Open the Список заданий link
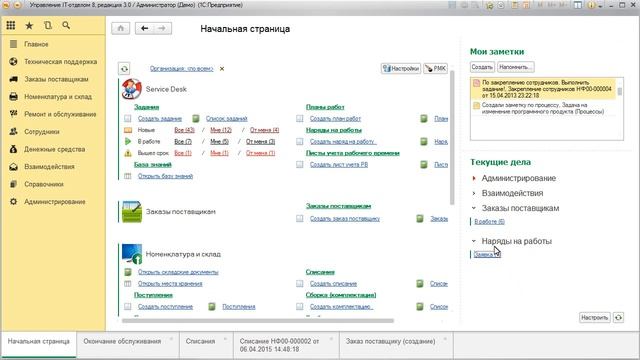Viewport: 640px width, 360px height. click(227, 118)
